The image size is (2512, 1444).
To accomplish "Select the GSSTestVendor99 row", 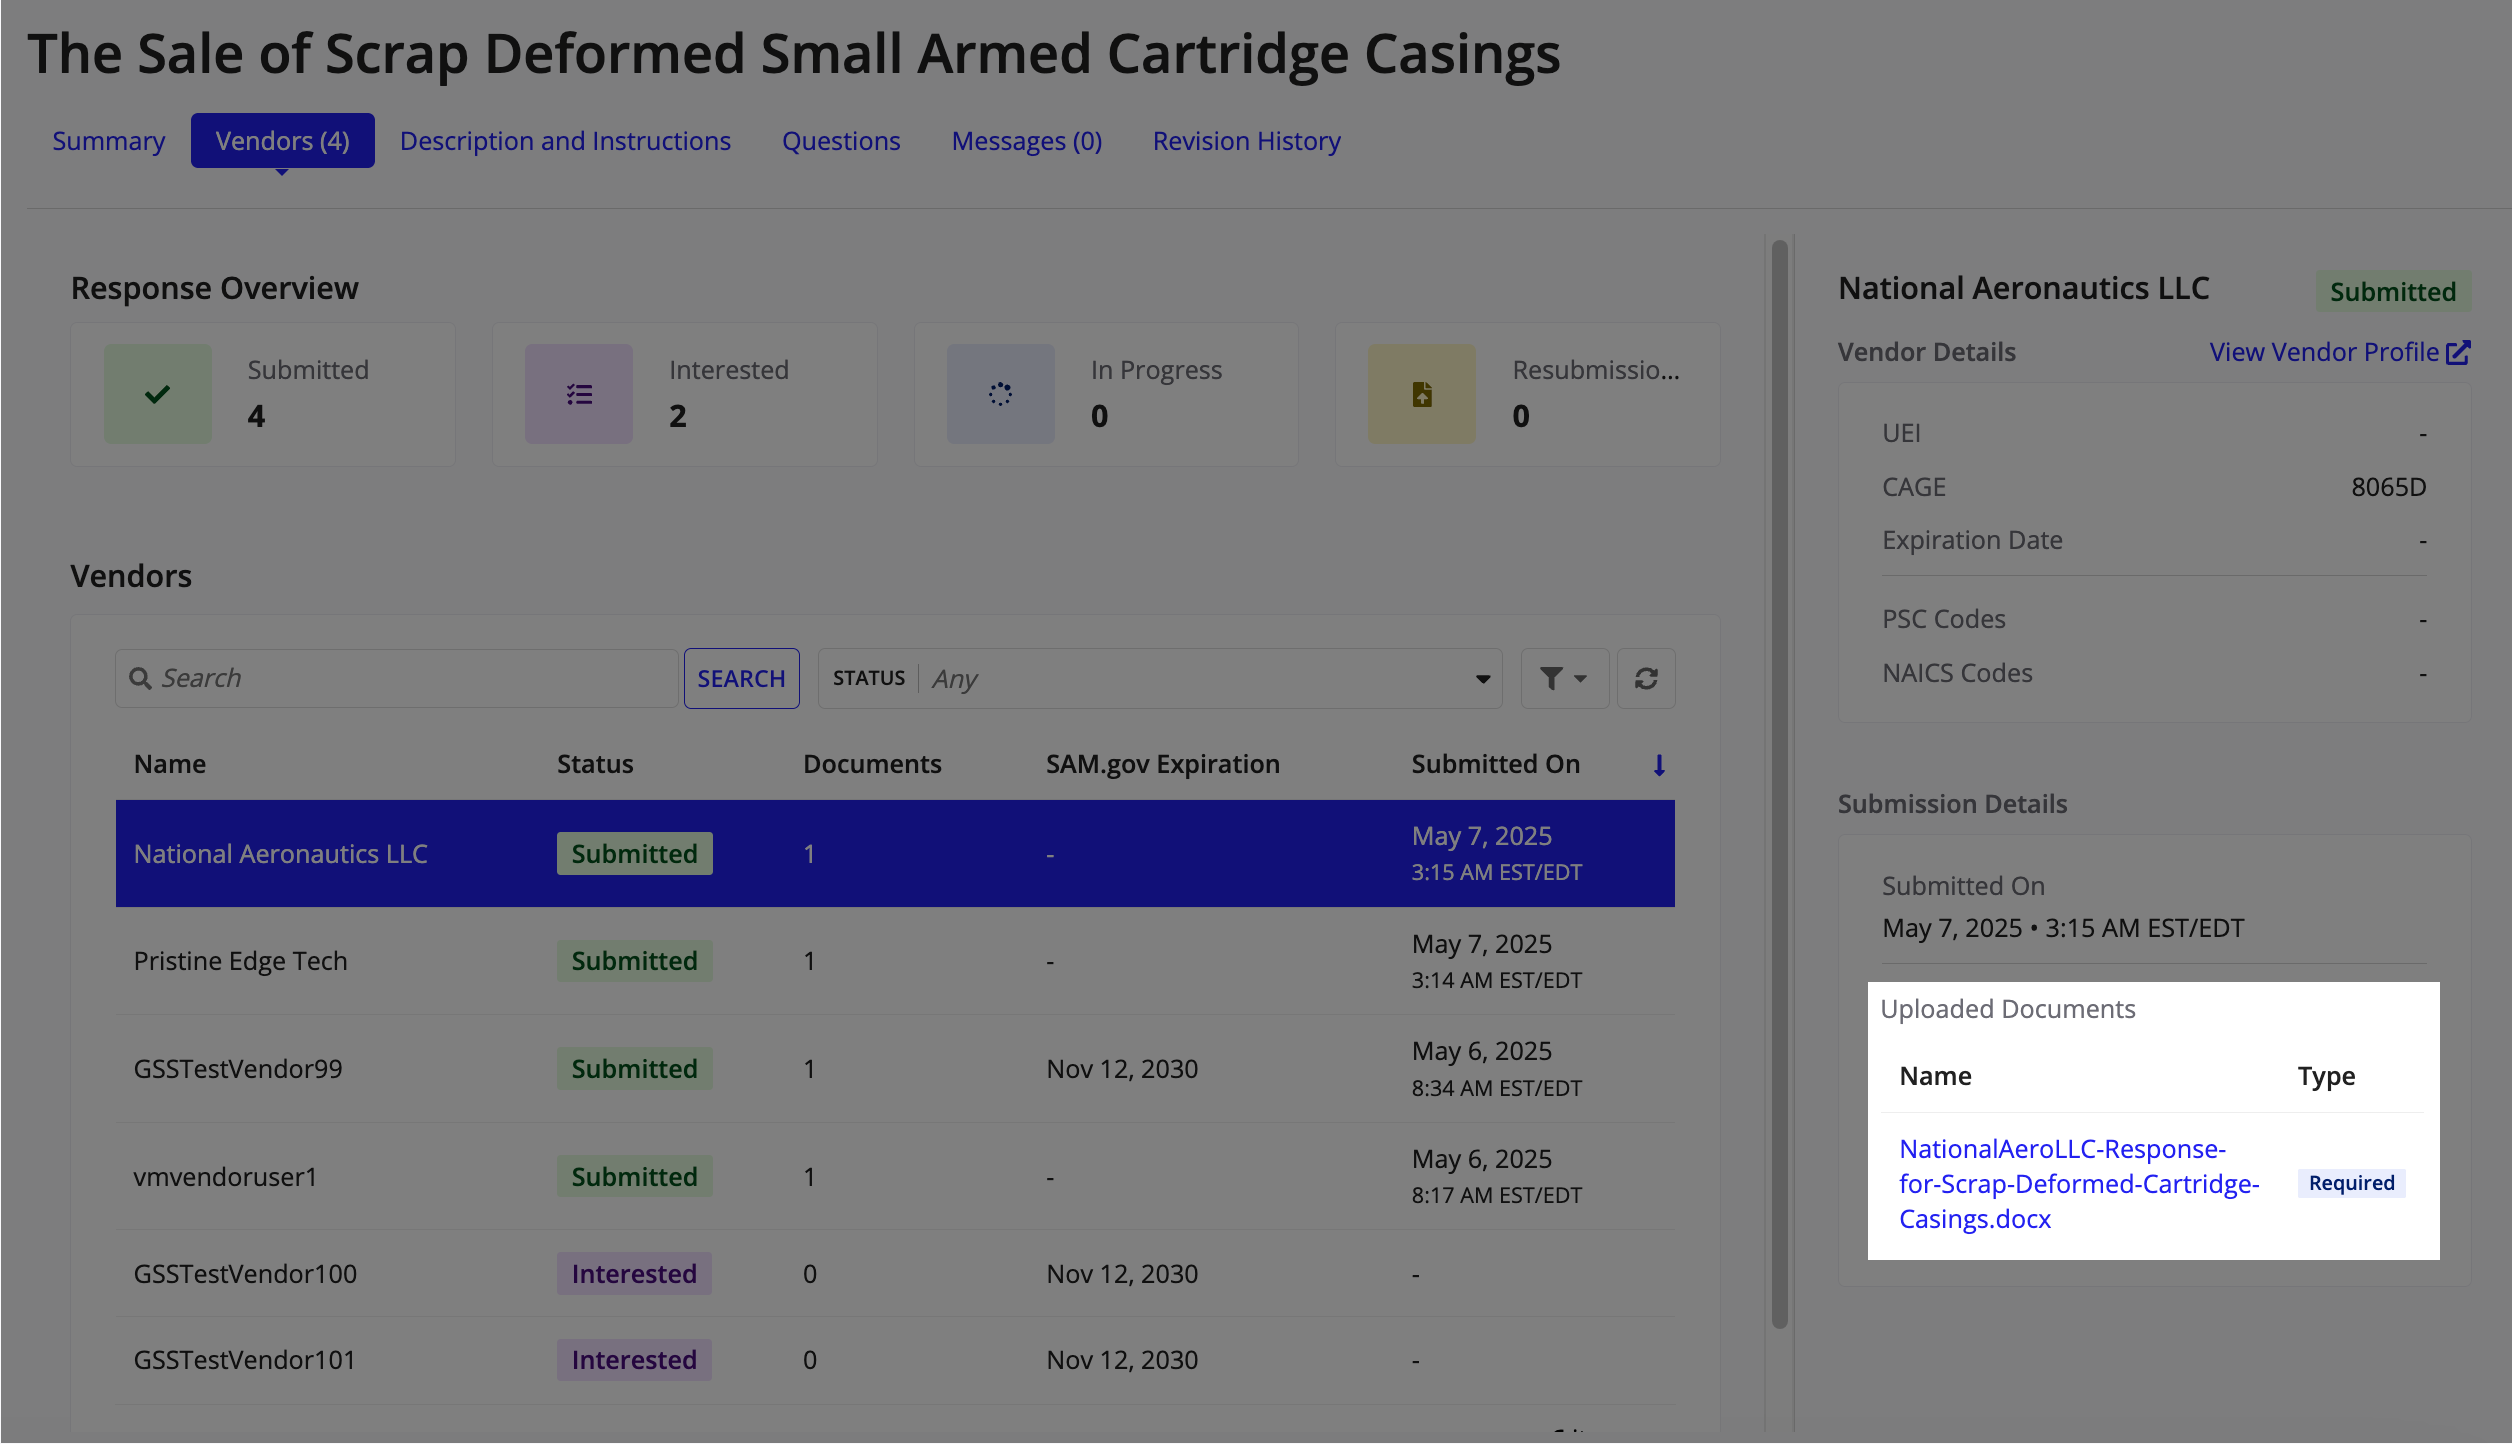I will (x=895, y=1069).
